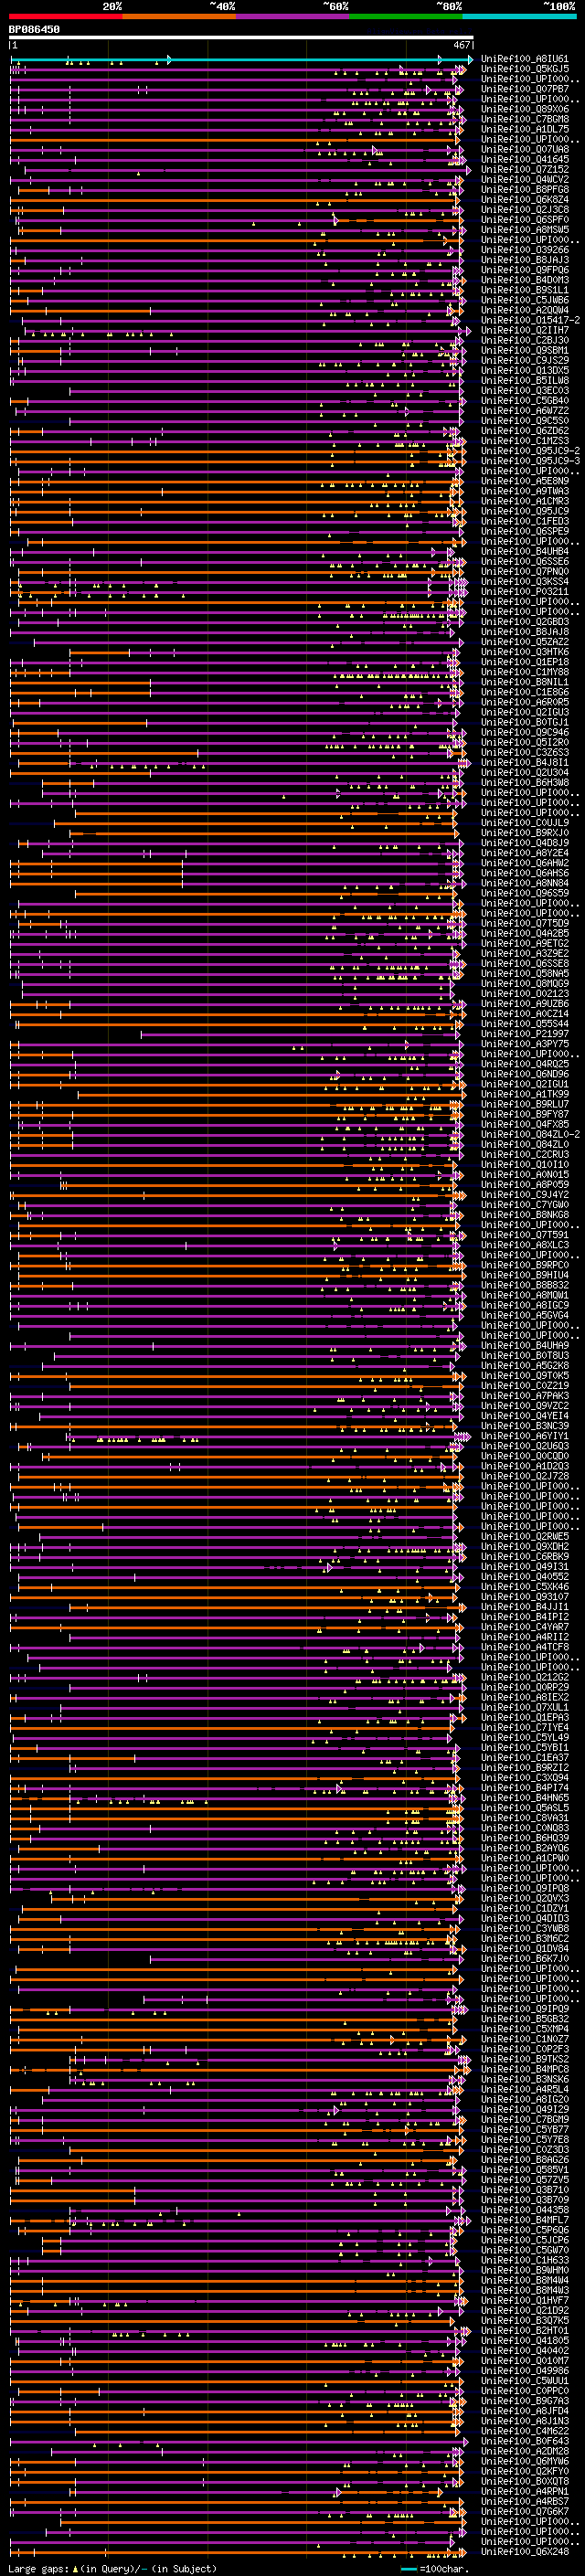Click hit UniRef100_A5E8N9

click(x=525, y=481)
